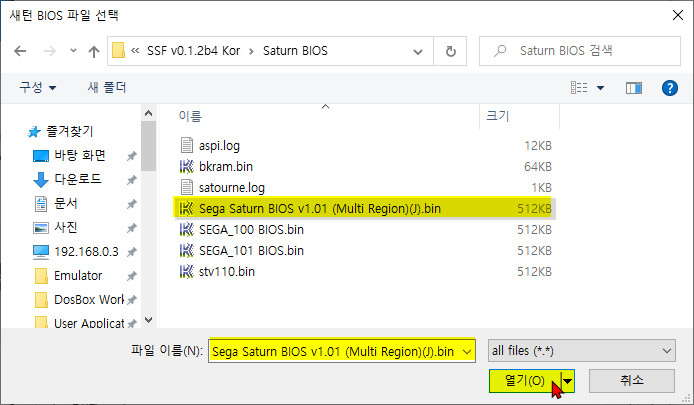The width and height of the screenshot is (694, 405).
Task: Select the satourne.log file
Action: pos(365,187)
